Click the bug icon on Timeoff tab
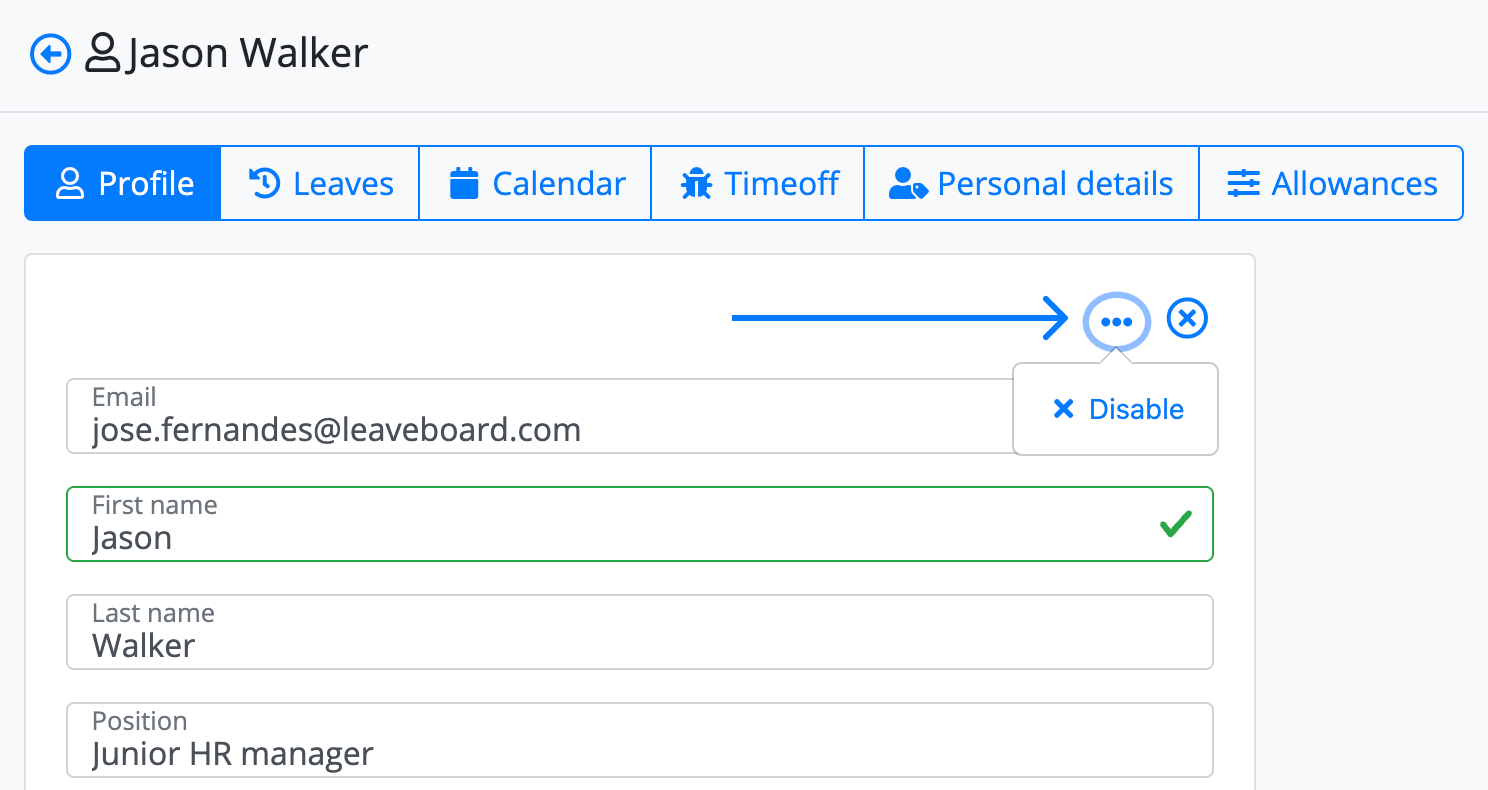The image size is (1488, 790). pos(696,183)
